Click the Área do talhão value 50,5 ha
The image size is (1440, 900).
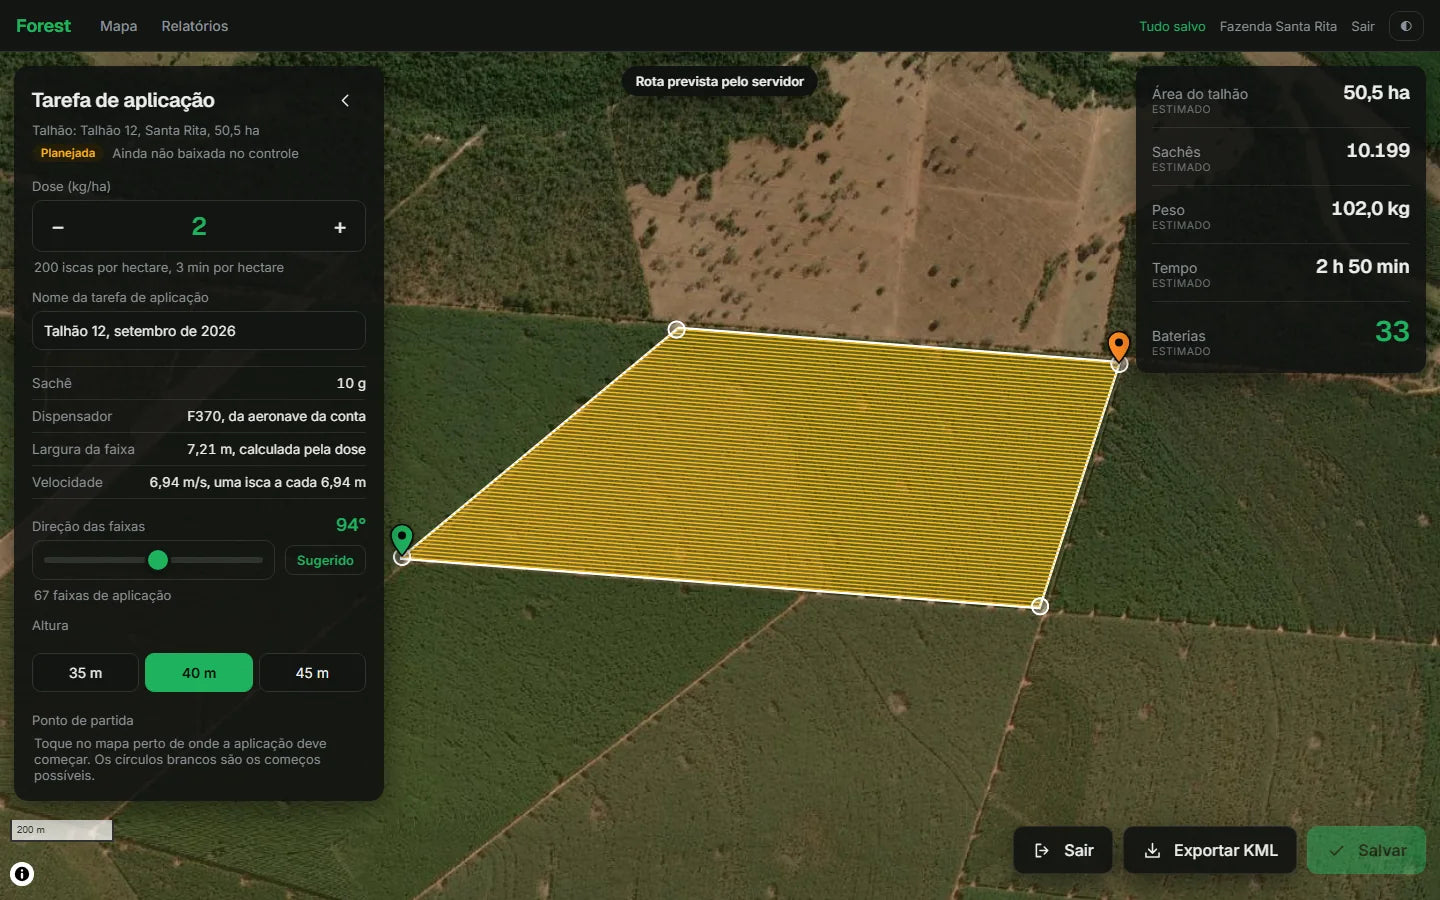pyautogui.click(x=1376, y=93)
